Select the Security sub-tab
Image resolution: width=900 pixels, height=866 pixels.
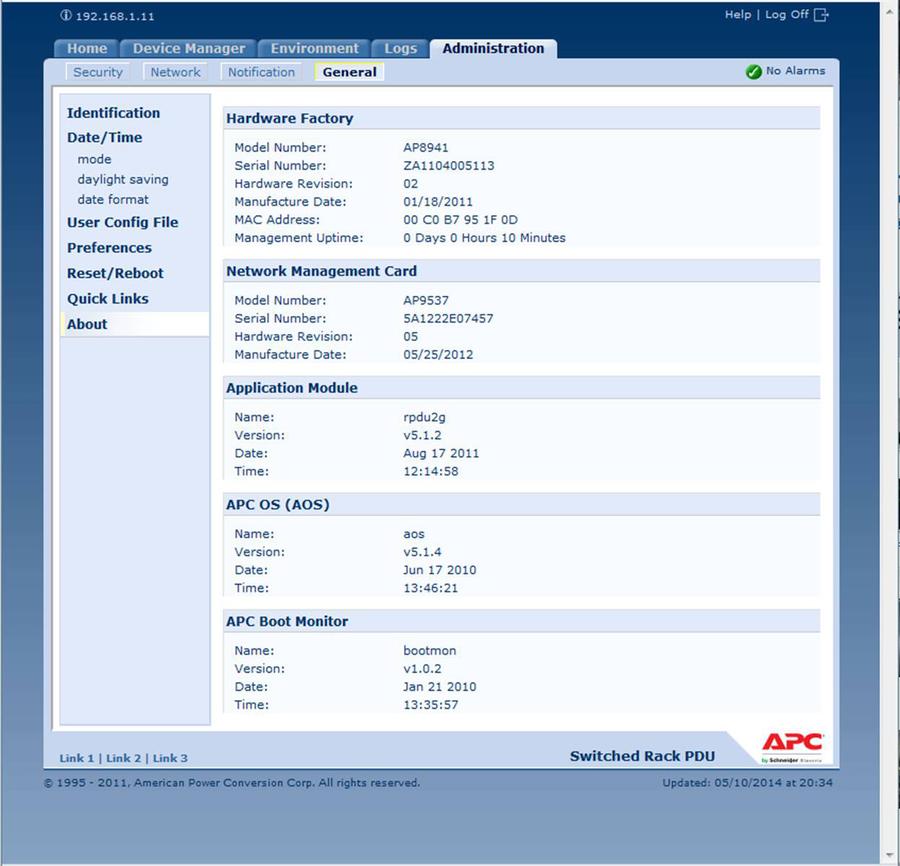click(x=98, y=72)
